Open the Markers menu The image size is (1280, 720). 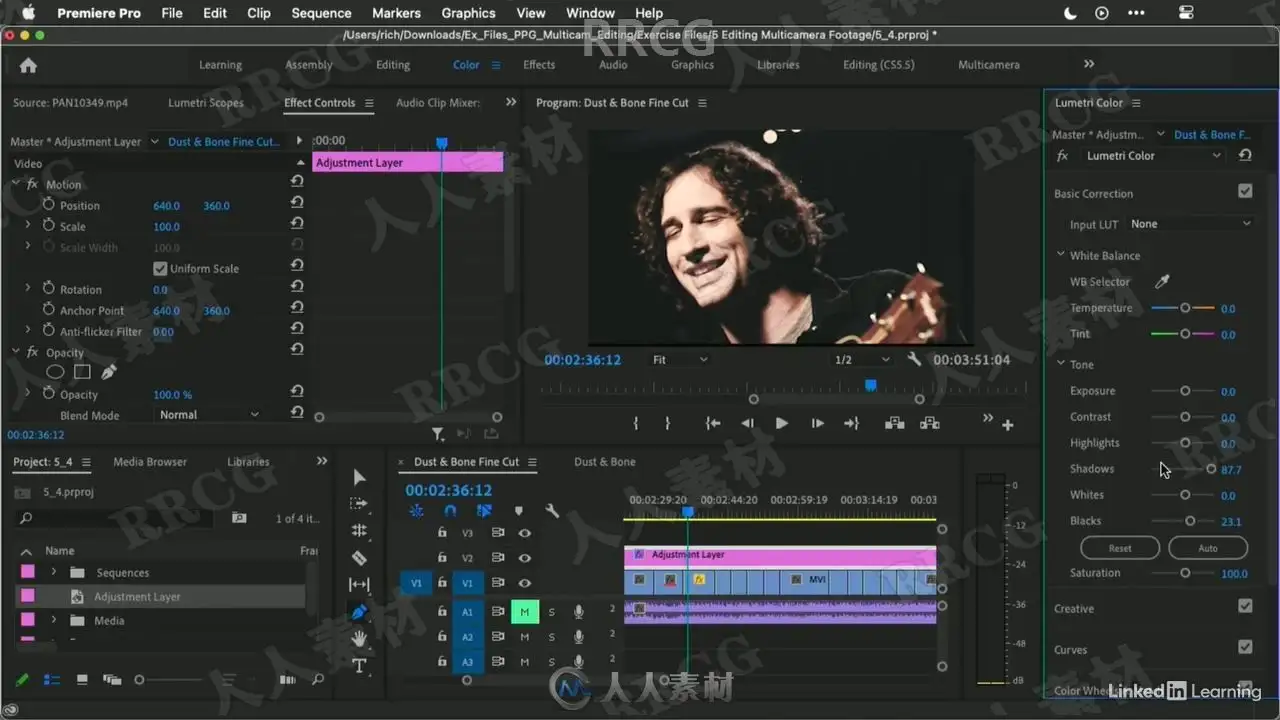tap(396, 13)
